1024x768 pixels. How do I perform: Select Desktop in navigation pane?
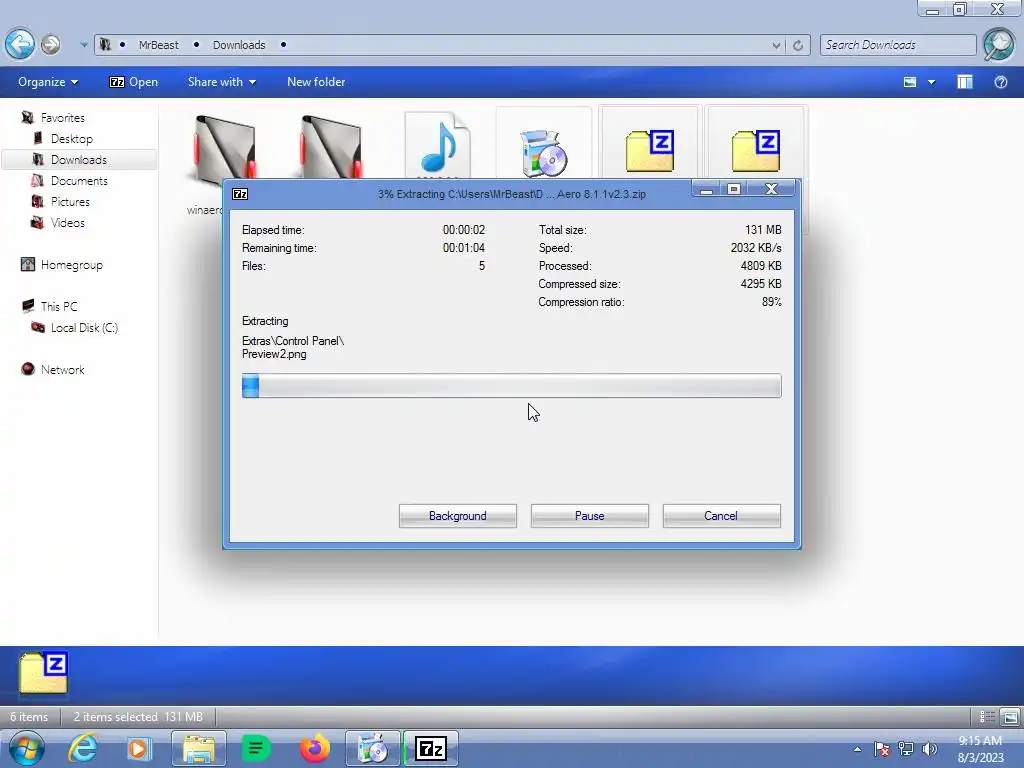[x=71, y=138]
